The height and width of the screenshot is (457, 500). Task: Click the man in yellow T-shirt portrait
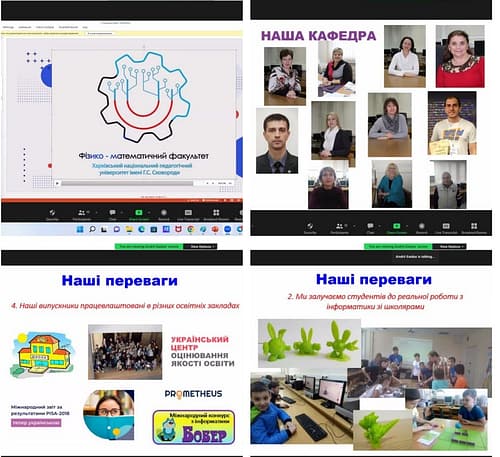pyautogui.click(x=452, y=123)
